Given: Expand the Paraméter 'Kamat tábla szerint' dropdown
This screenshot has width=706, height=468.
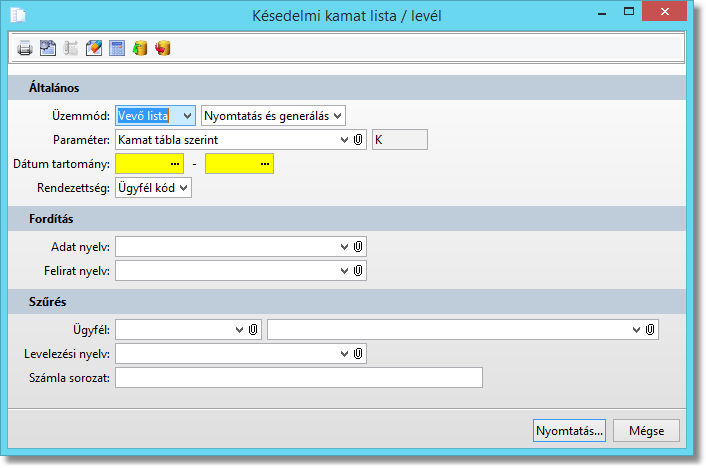Looking at the screenshot, I should click(344, 140).
